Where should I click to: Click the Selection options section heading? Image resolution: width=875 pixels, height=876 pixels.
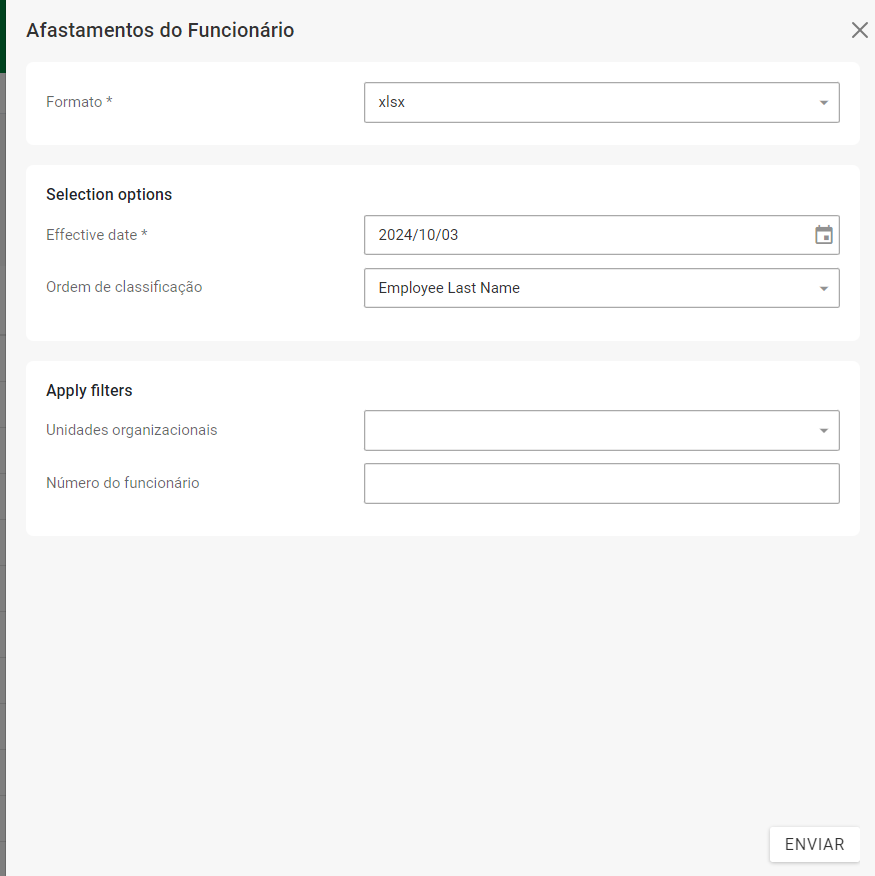[x=109, y=194]
